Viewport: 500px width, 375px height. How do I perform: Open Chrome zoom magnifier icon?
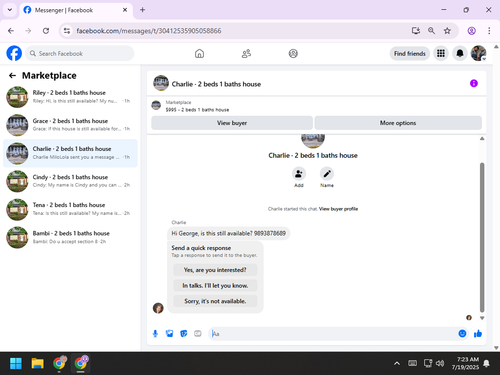[431, 31]
